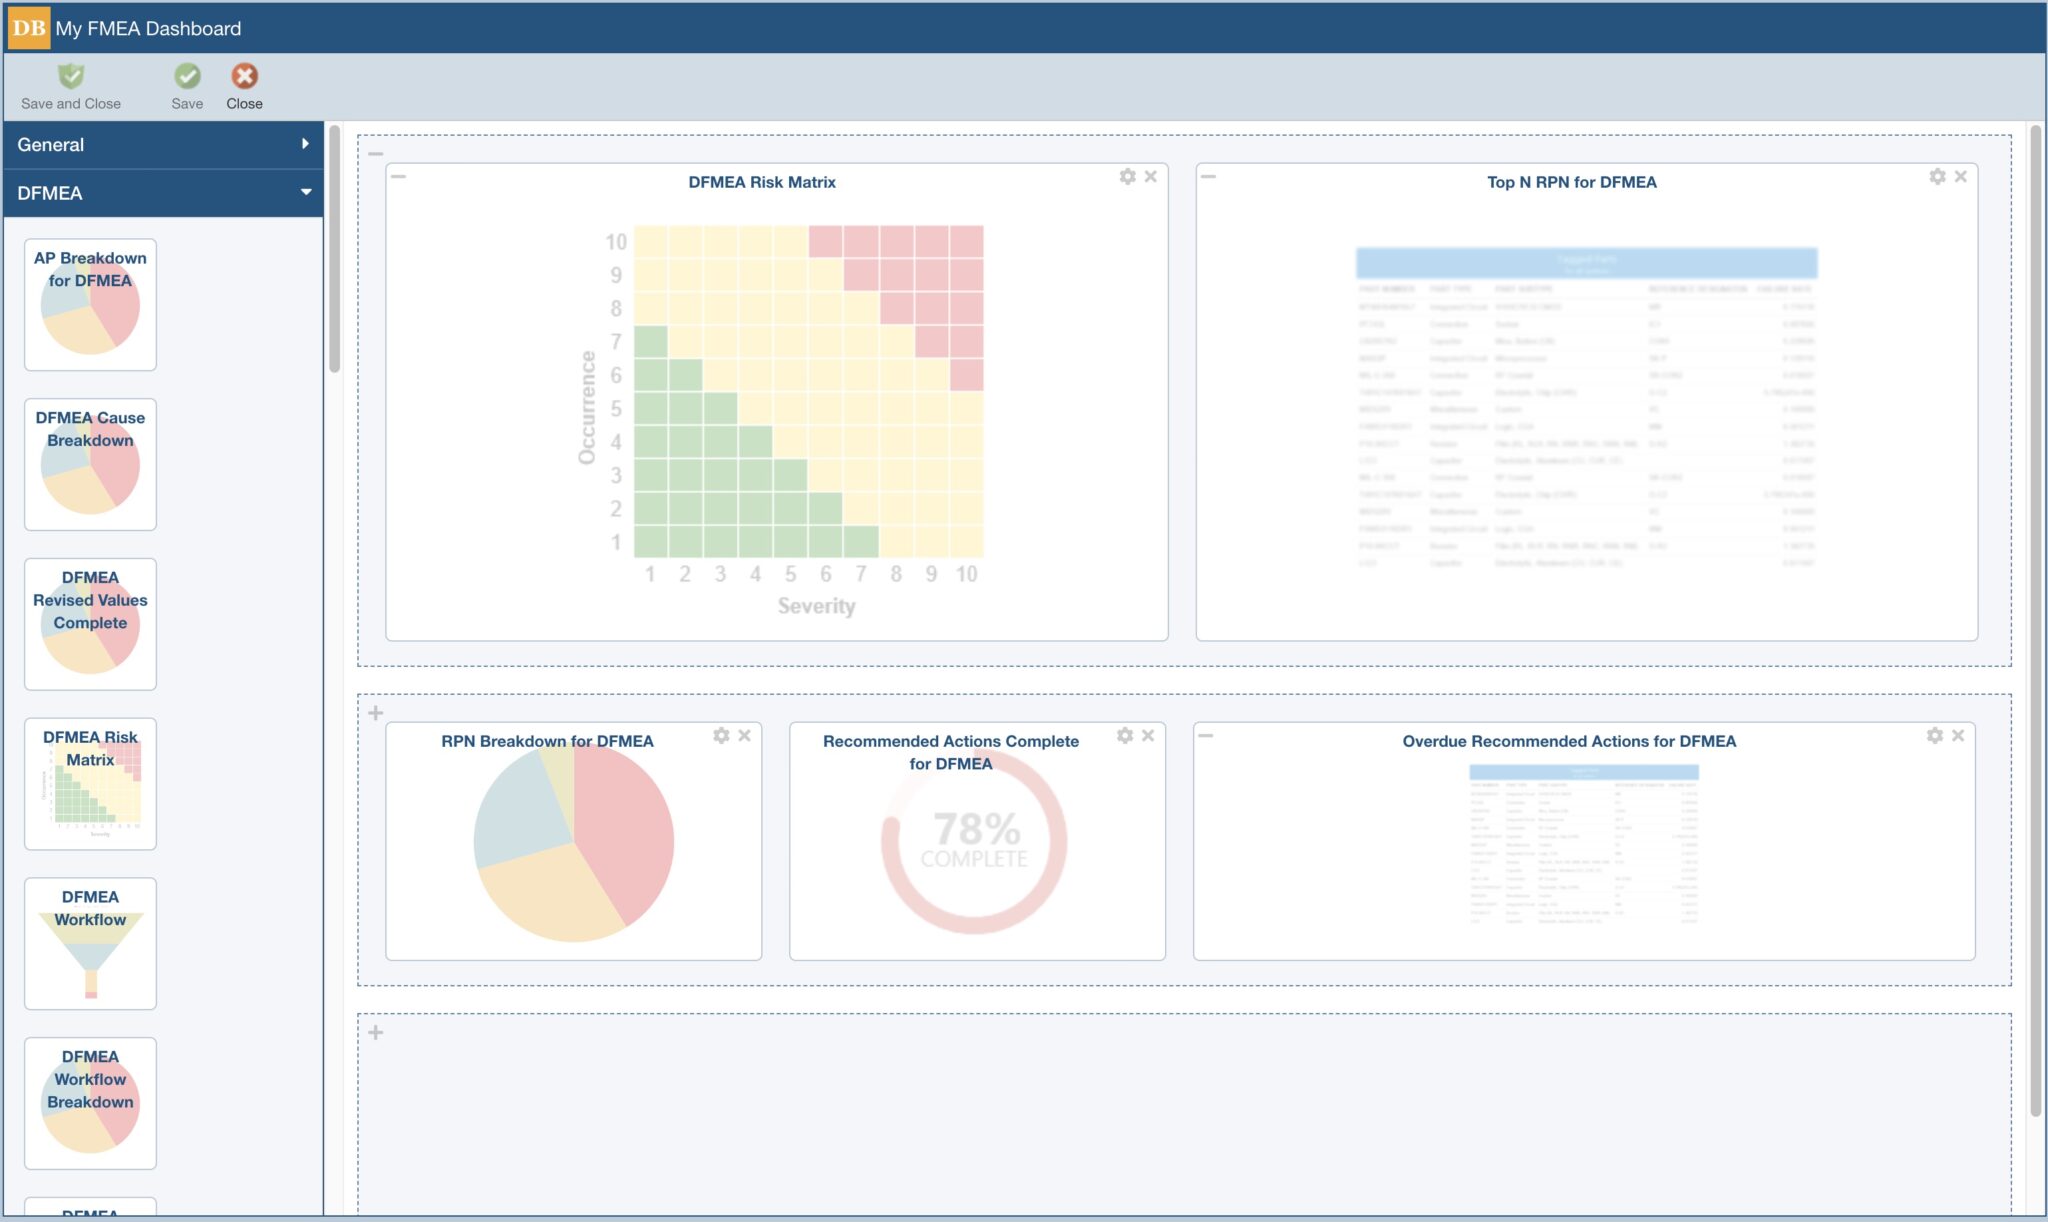This screenshot has width=2048, height=1222.
Task: Open settings for RPN Breakdown for DFMEA
Action: (x=721, y=735)
